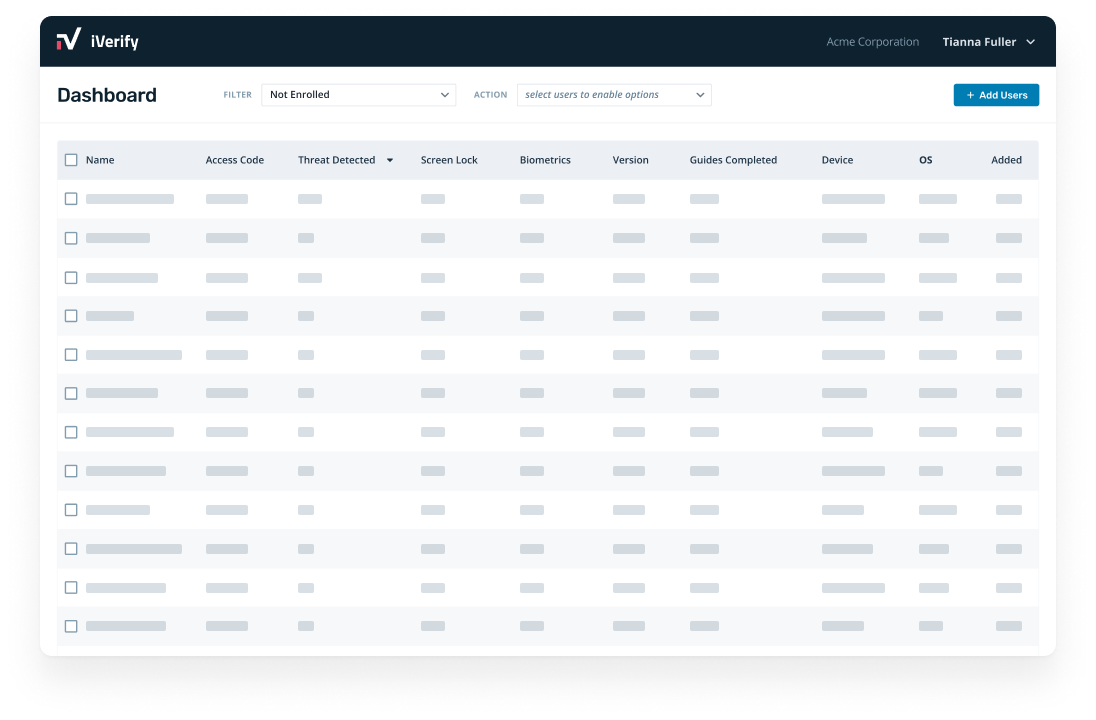This screenshot has height=720, width=1096.
Task: Sort by Guides Completed column
Action: [733, 160]
